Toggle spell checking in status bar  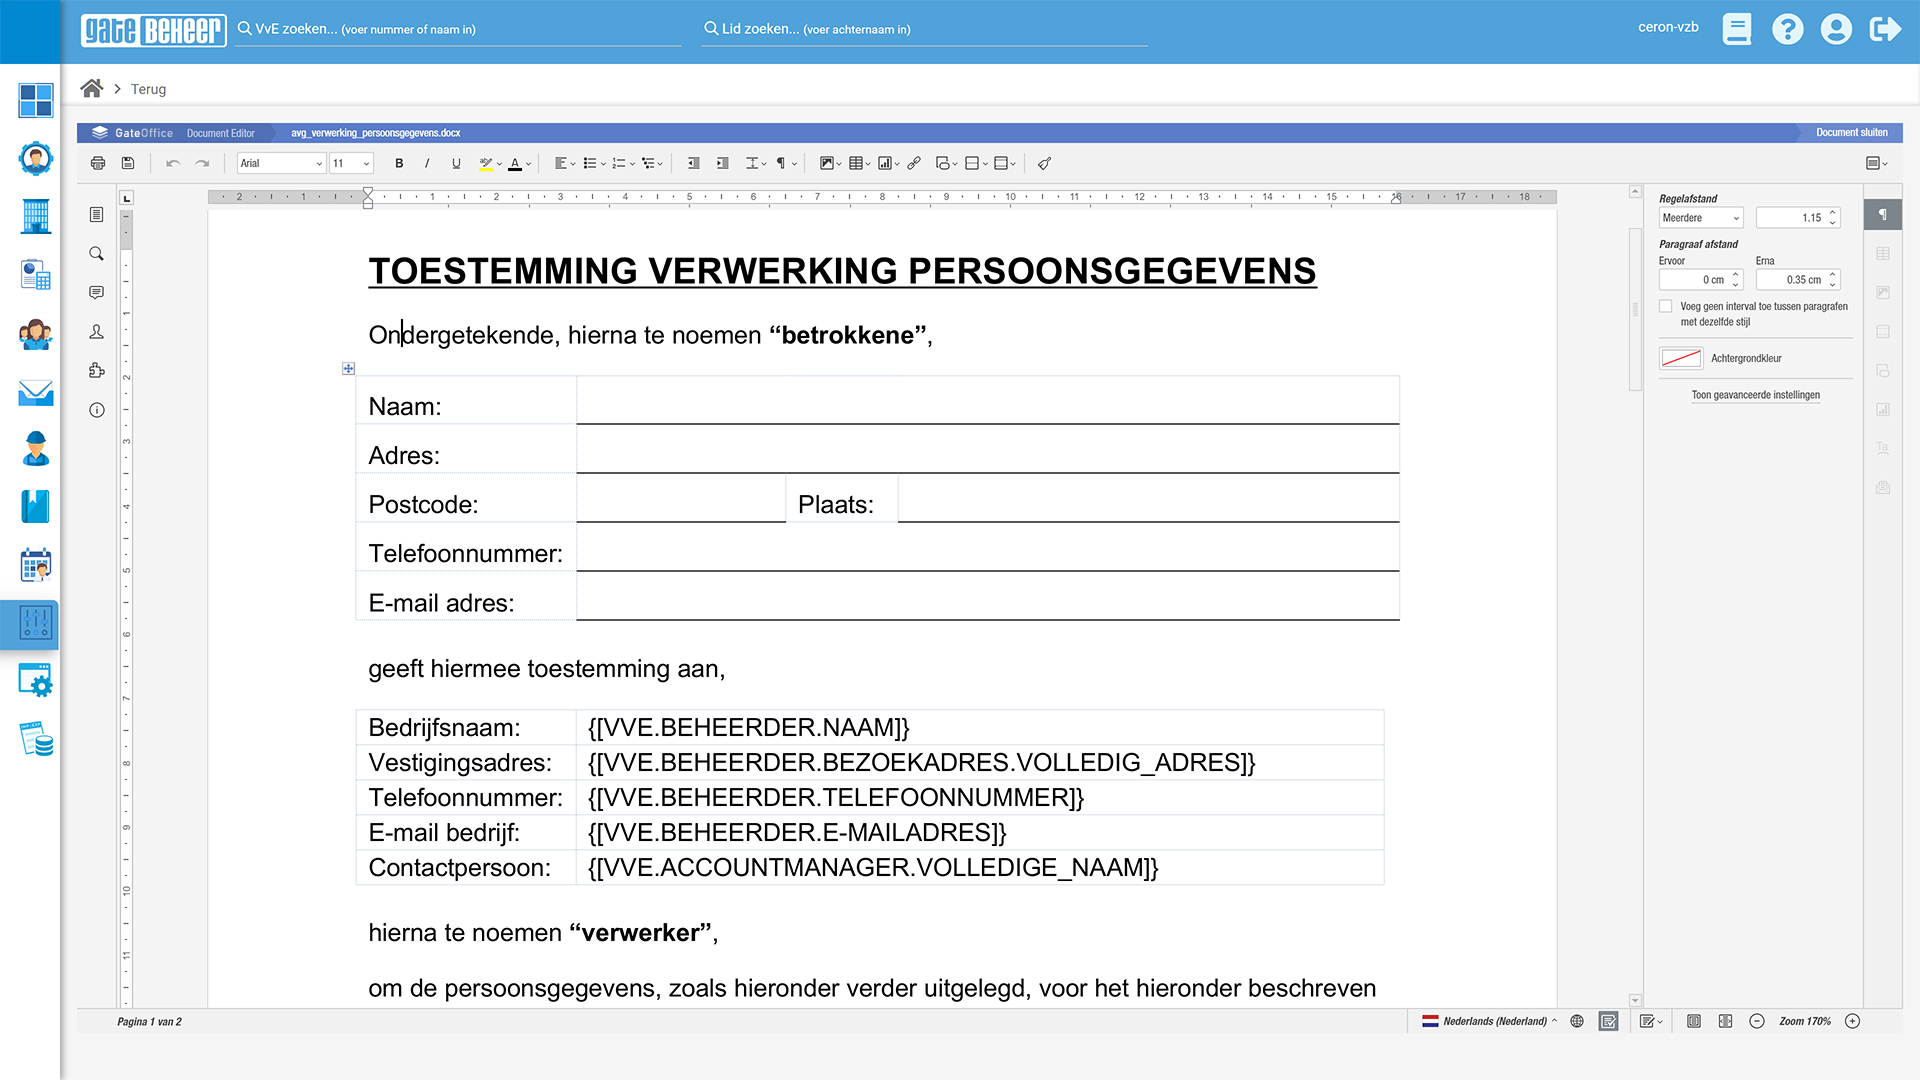[1608, 1021]
